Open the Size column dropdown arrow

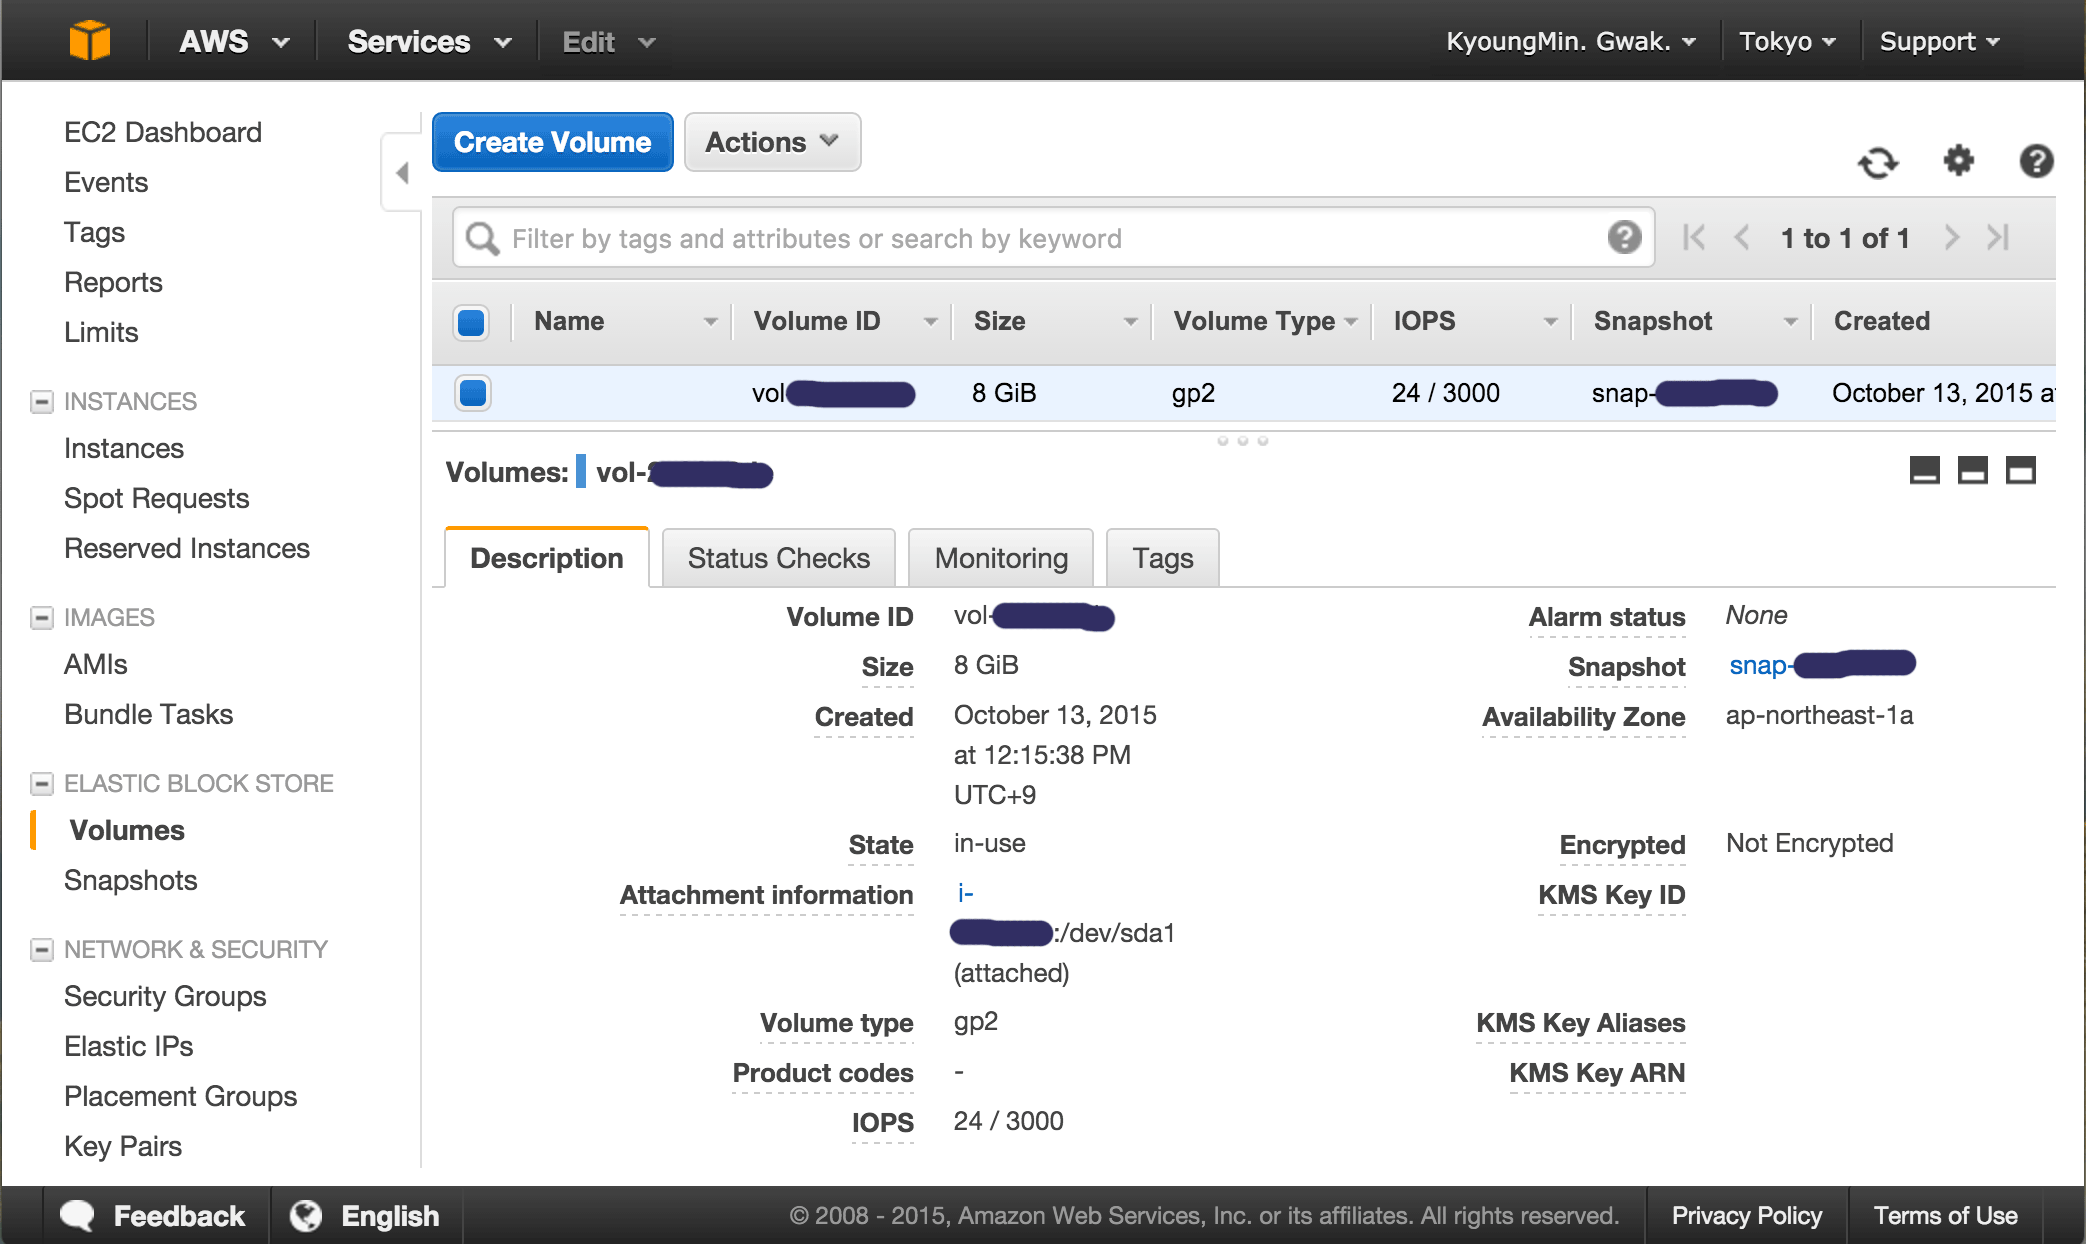coord(1130,322)
